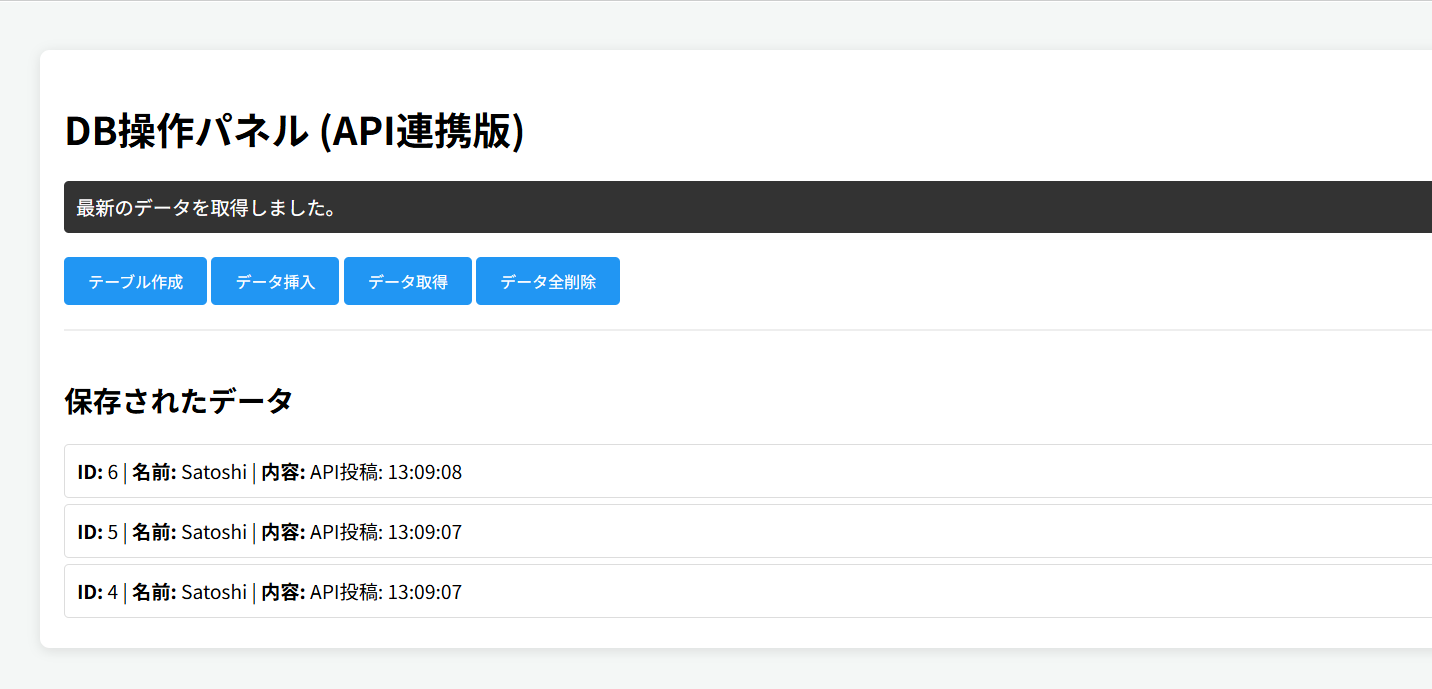Click the 保存されたデータ section heading
The height and width of the screenshot is (689, 1432).
coord(178,401)
